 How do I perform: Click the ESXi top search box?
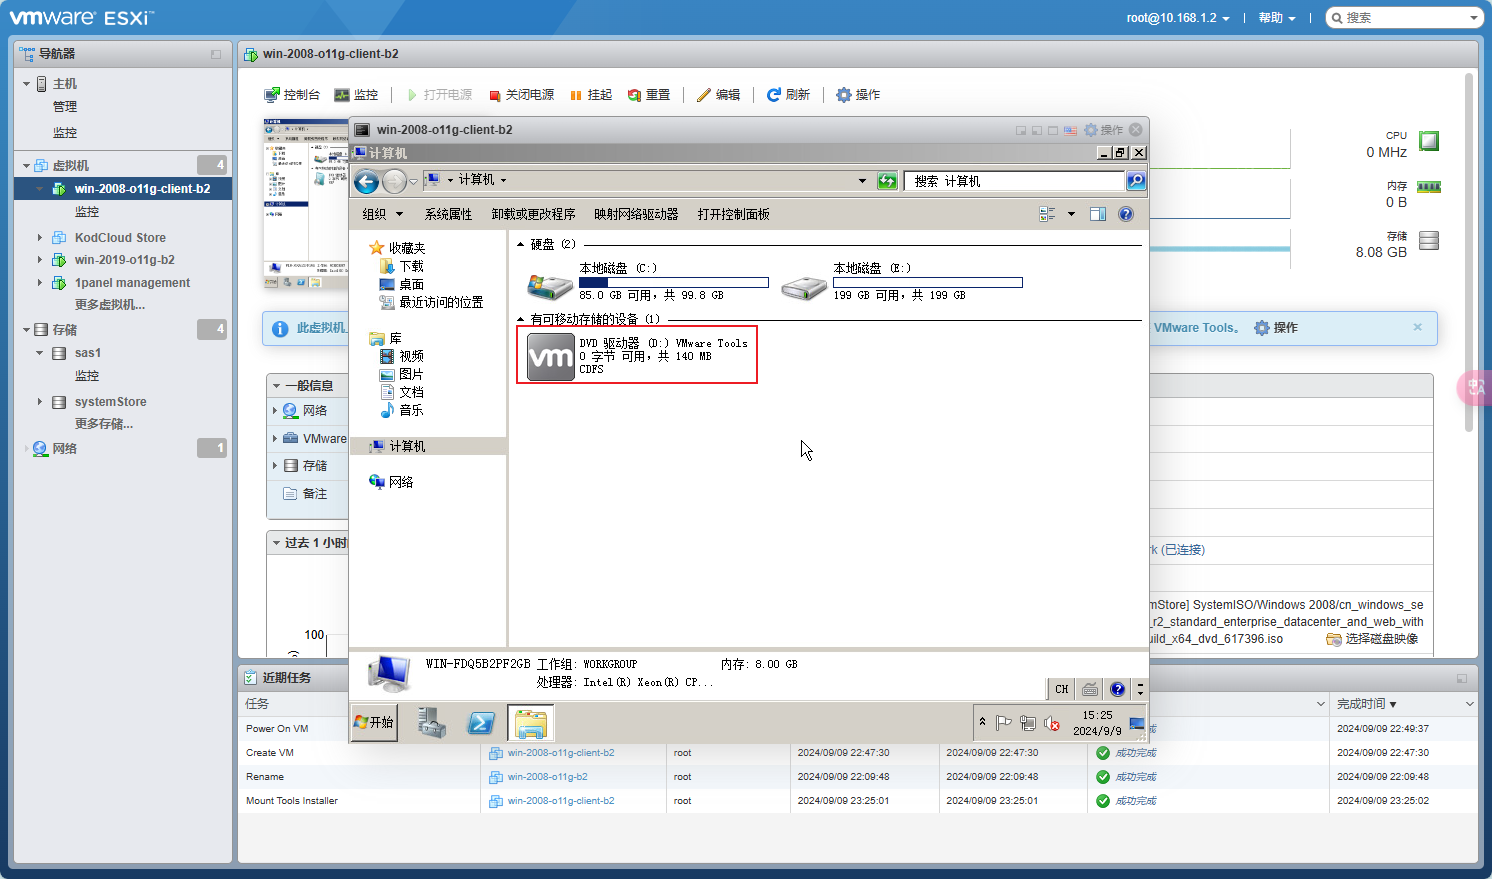tap(1405, 18)
